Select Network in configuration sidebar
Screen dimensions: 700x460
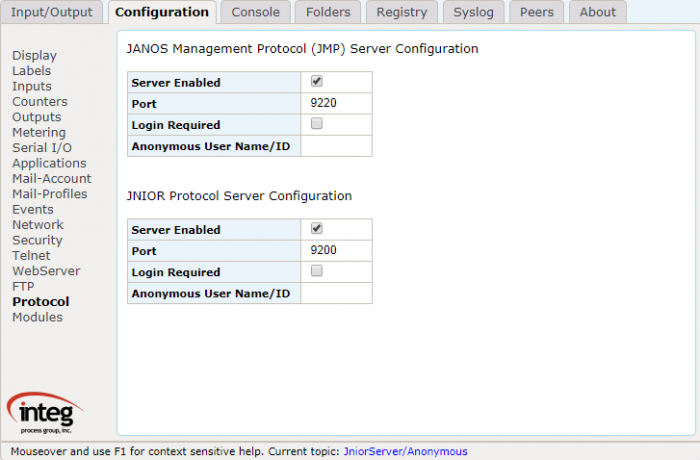click(x=38, y=225)
